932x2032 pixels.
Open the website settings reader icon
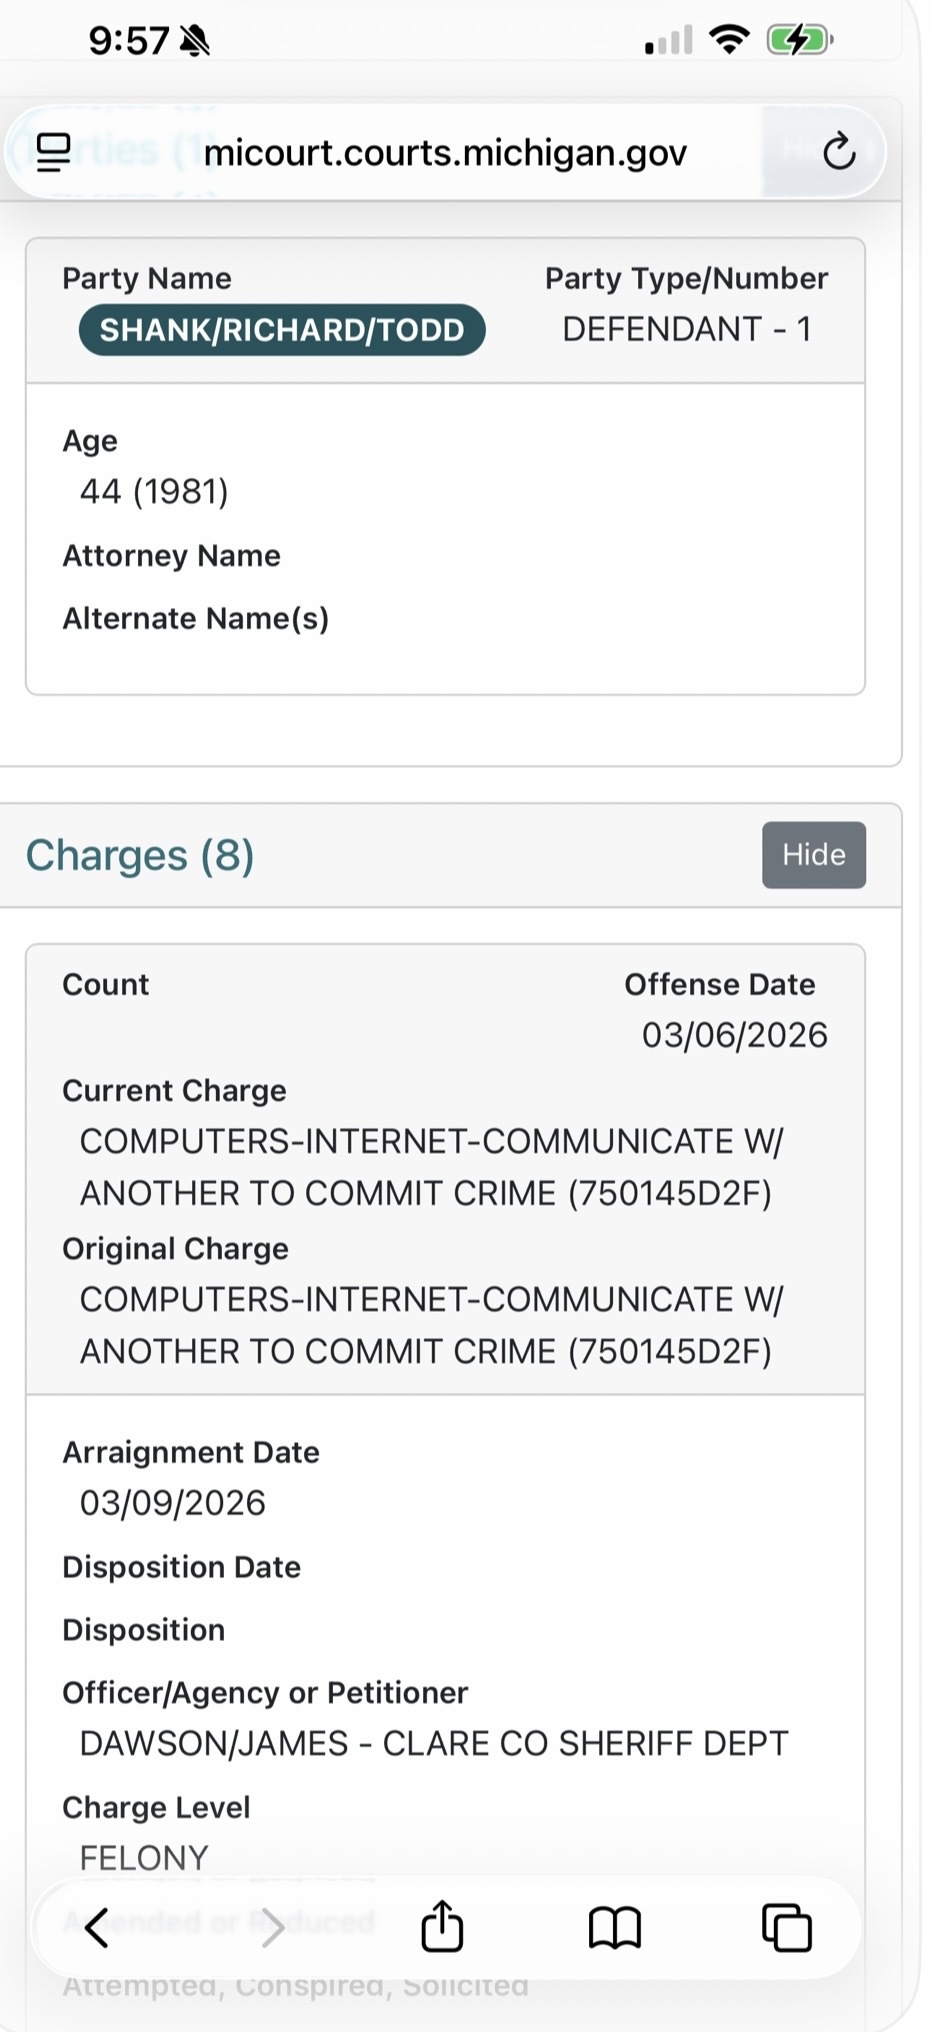click(x=53, y=152)
